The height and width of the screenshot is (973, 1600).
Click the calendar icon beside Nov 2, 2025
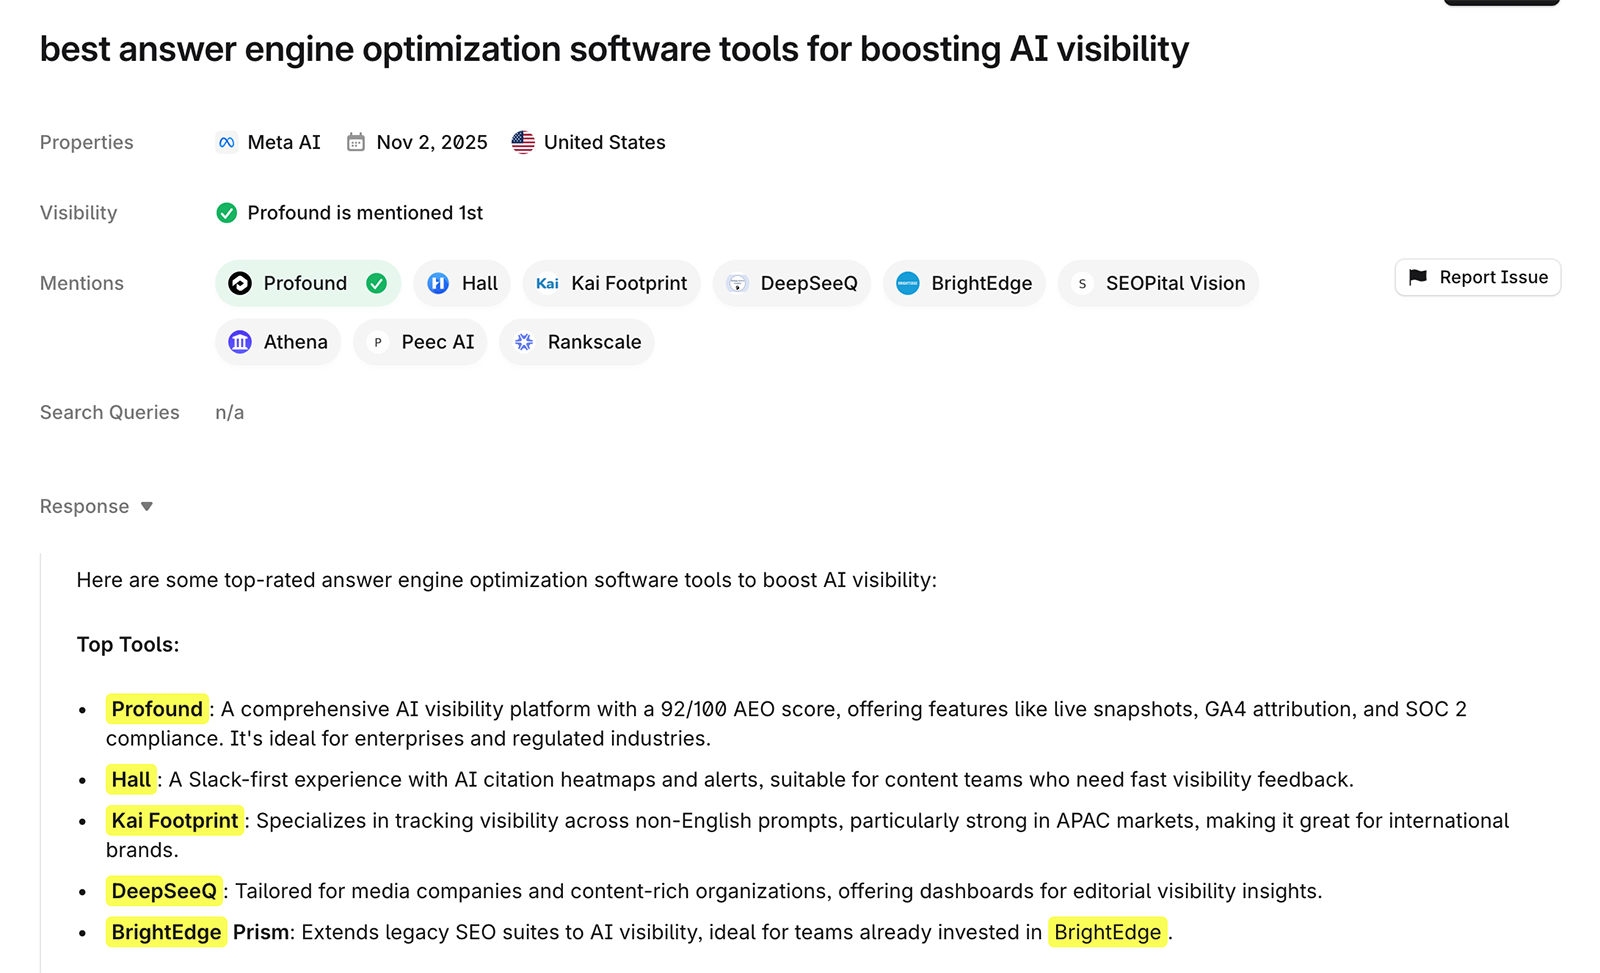coord(356,142)
